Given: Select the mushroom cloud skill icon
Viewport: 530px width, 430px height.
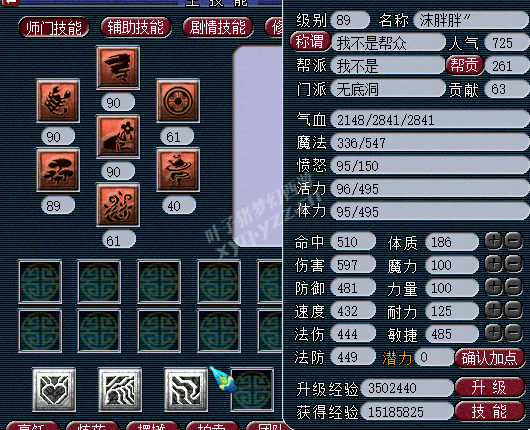Looking at the screenshot, I should click(58, 170).
